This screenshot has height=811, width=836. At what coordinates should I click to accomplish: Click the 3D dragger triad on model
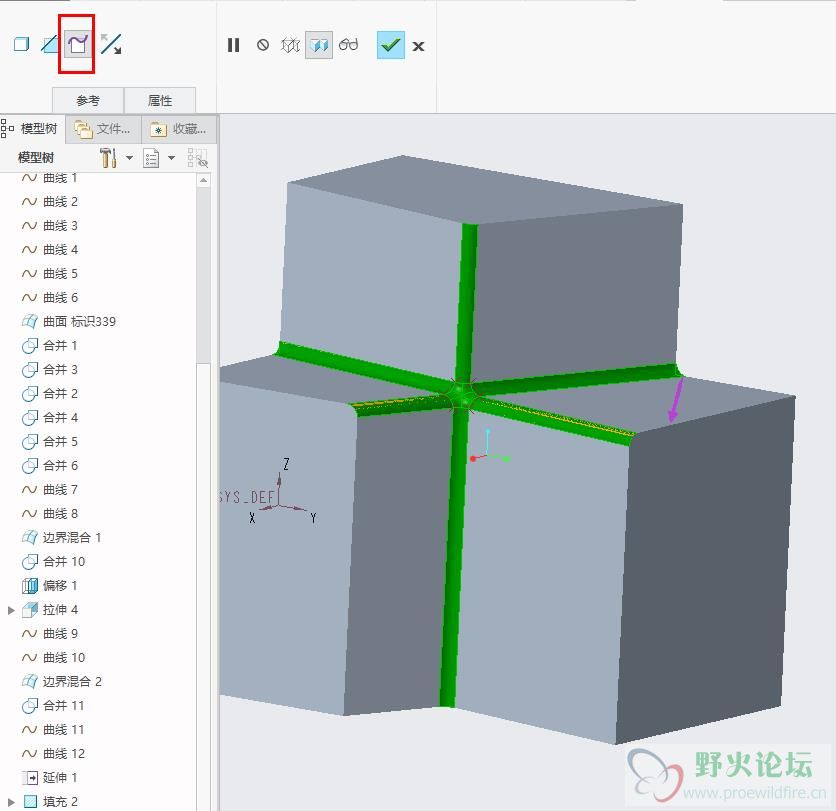tap(489, 447)
